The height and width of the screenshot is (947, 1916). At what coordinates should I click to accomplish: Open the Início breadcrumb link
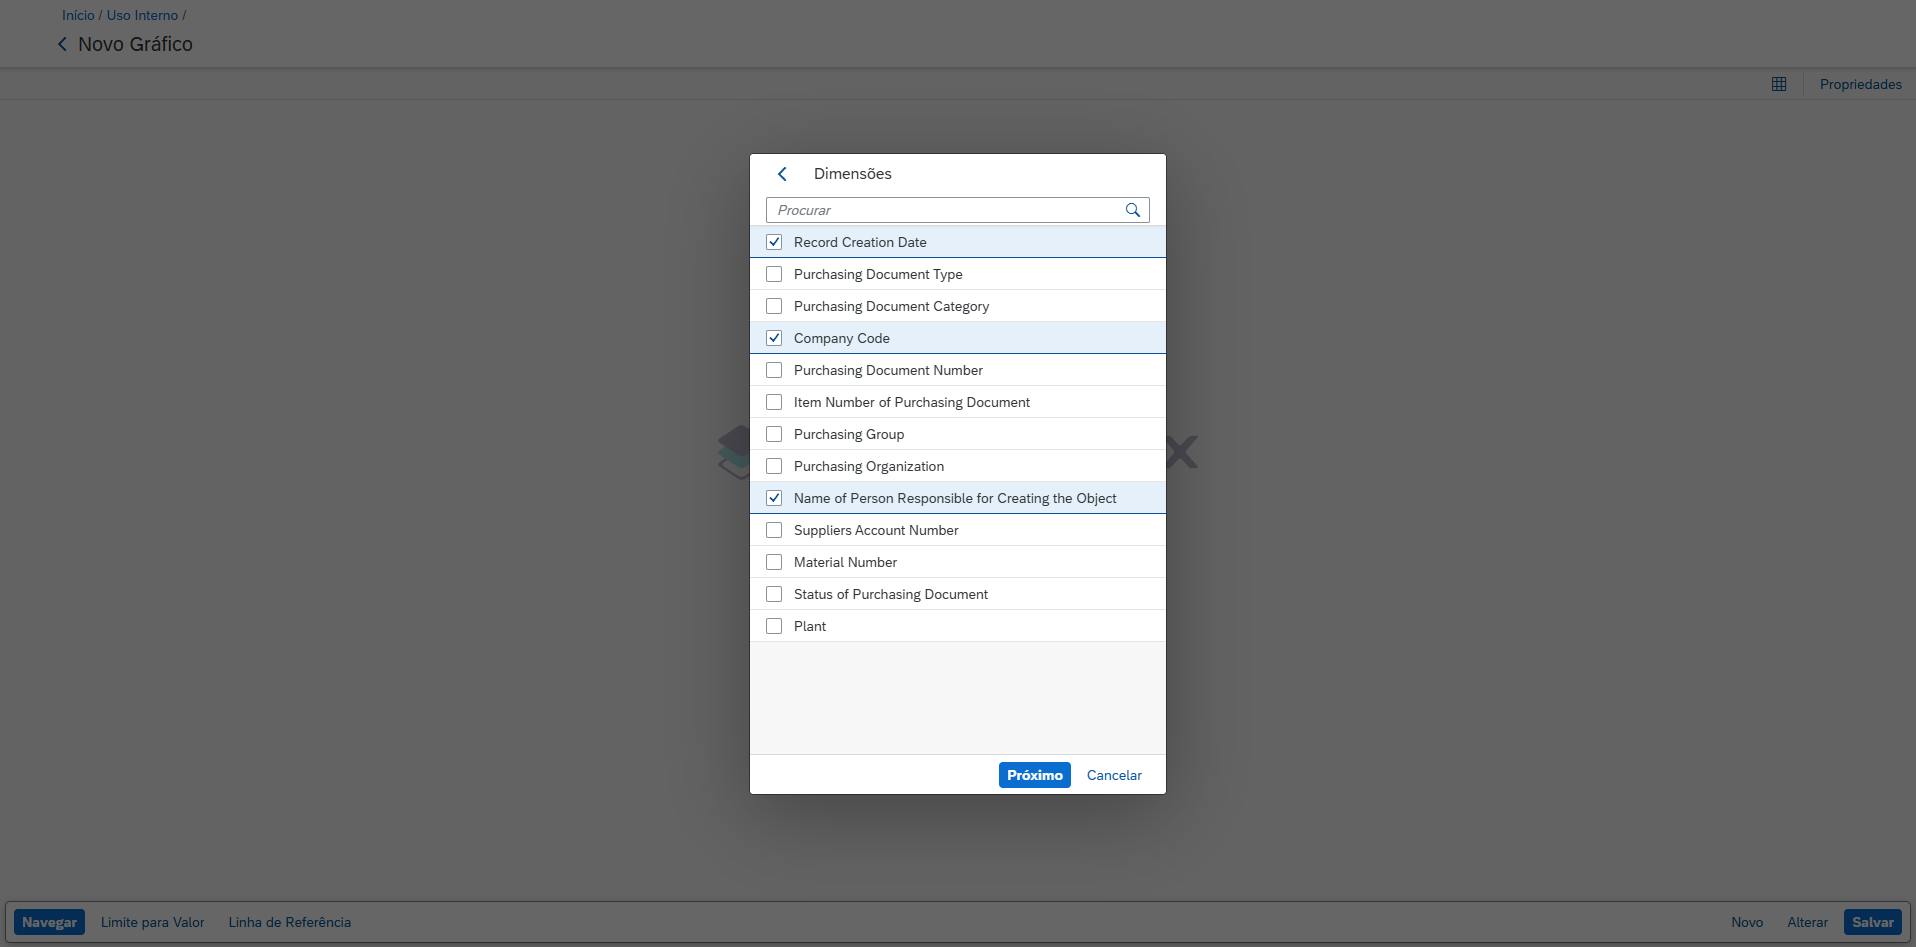(x=78, y=15)
